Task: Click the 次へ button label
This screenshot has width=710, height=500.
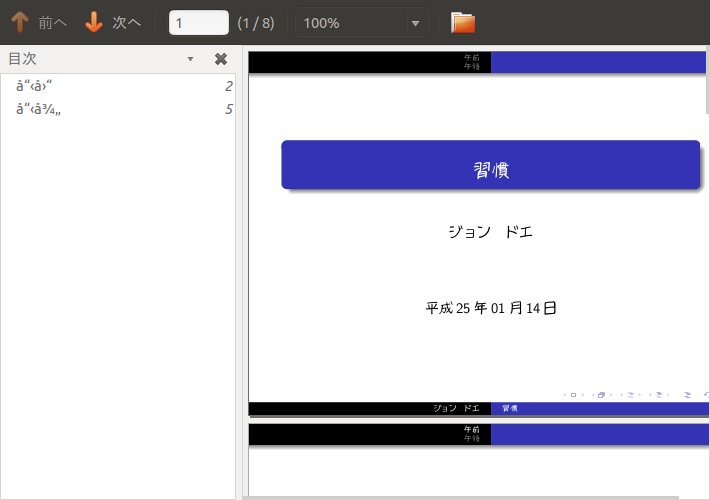Action: (x=127, y=23)
